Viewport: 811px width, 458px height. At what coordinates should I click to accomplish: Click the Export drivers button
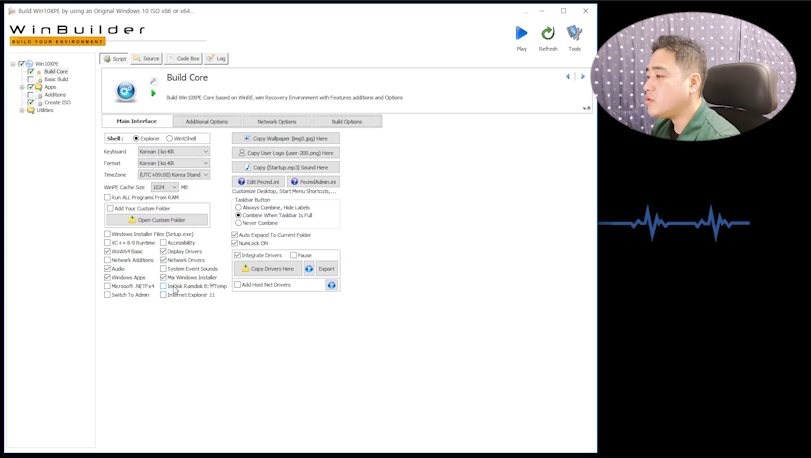326,269
